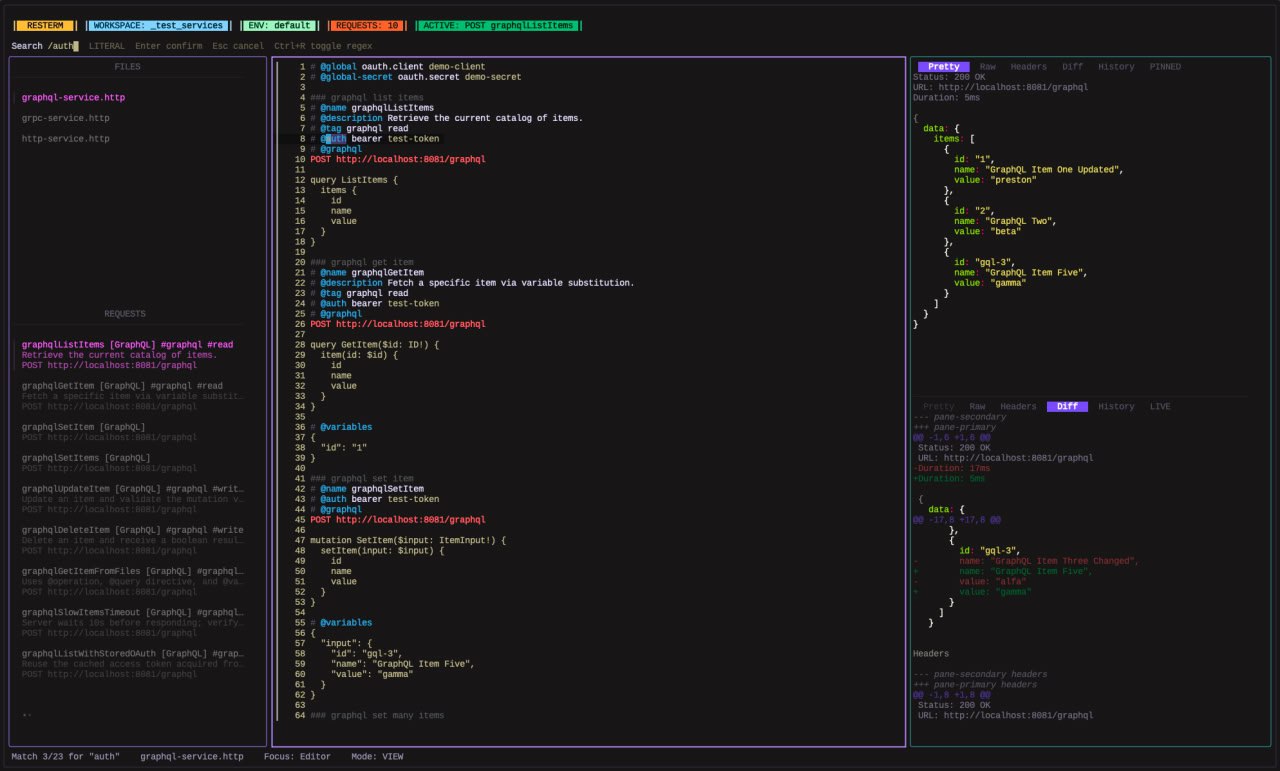
Task: Click the REQUESTS panel heading
Action: [x=125, y=314]
